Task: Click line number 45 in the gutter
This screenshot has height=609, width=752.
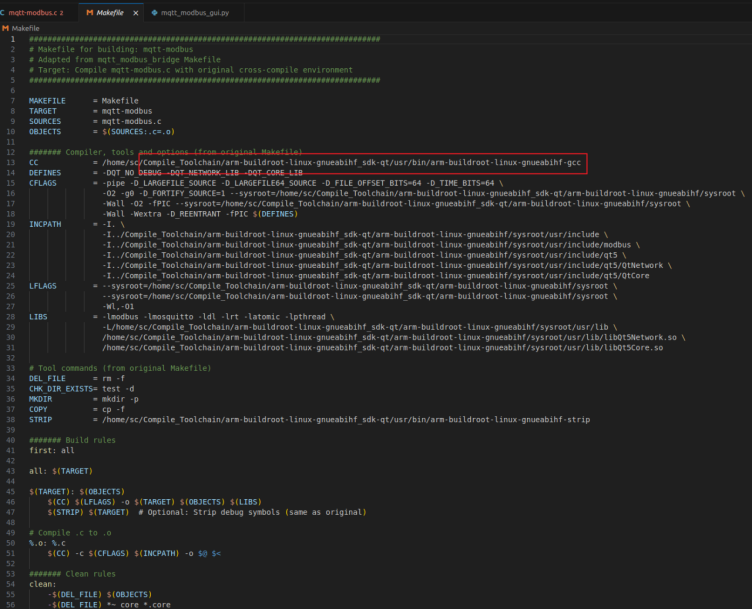Action: pos(12,491)
